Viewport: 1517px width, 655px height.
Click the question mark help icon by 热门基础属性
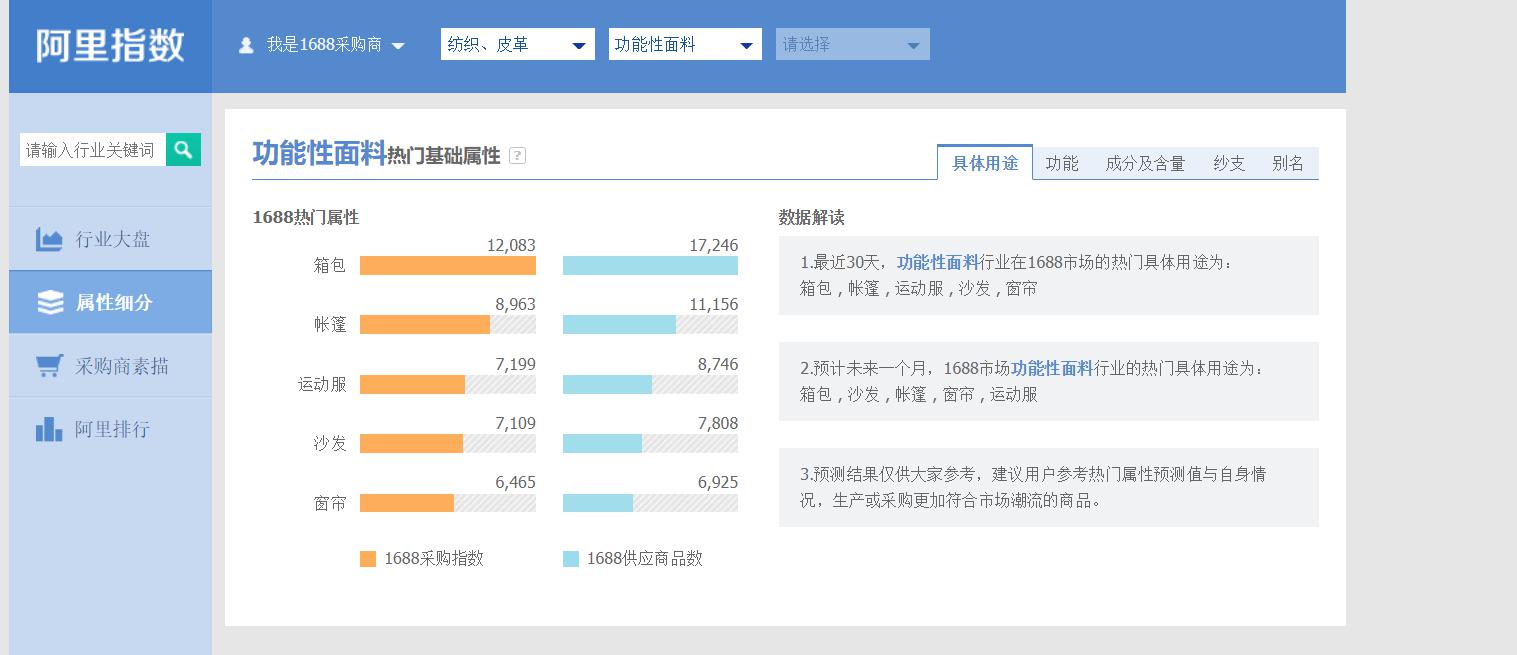coord(517,155)
